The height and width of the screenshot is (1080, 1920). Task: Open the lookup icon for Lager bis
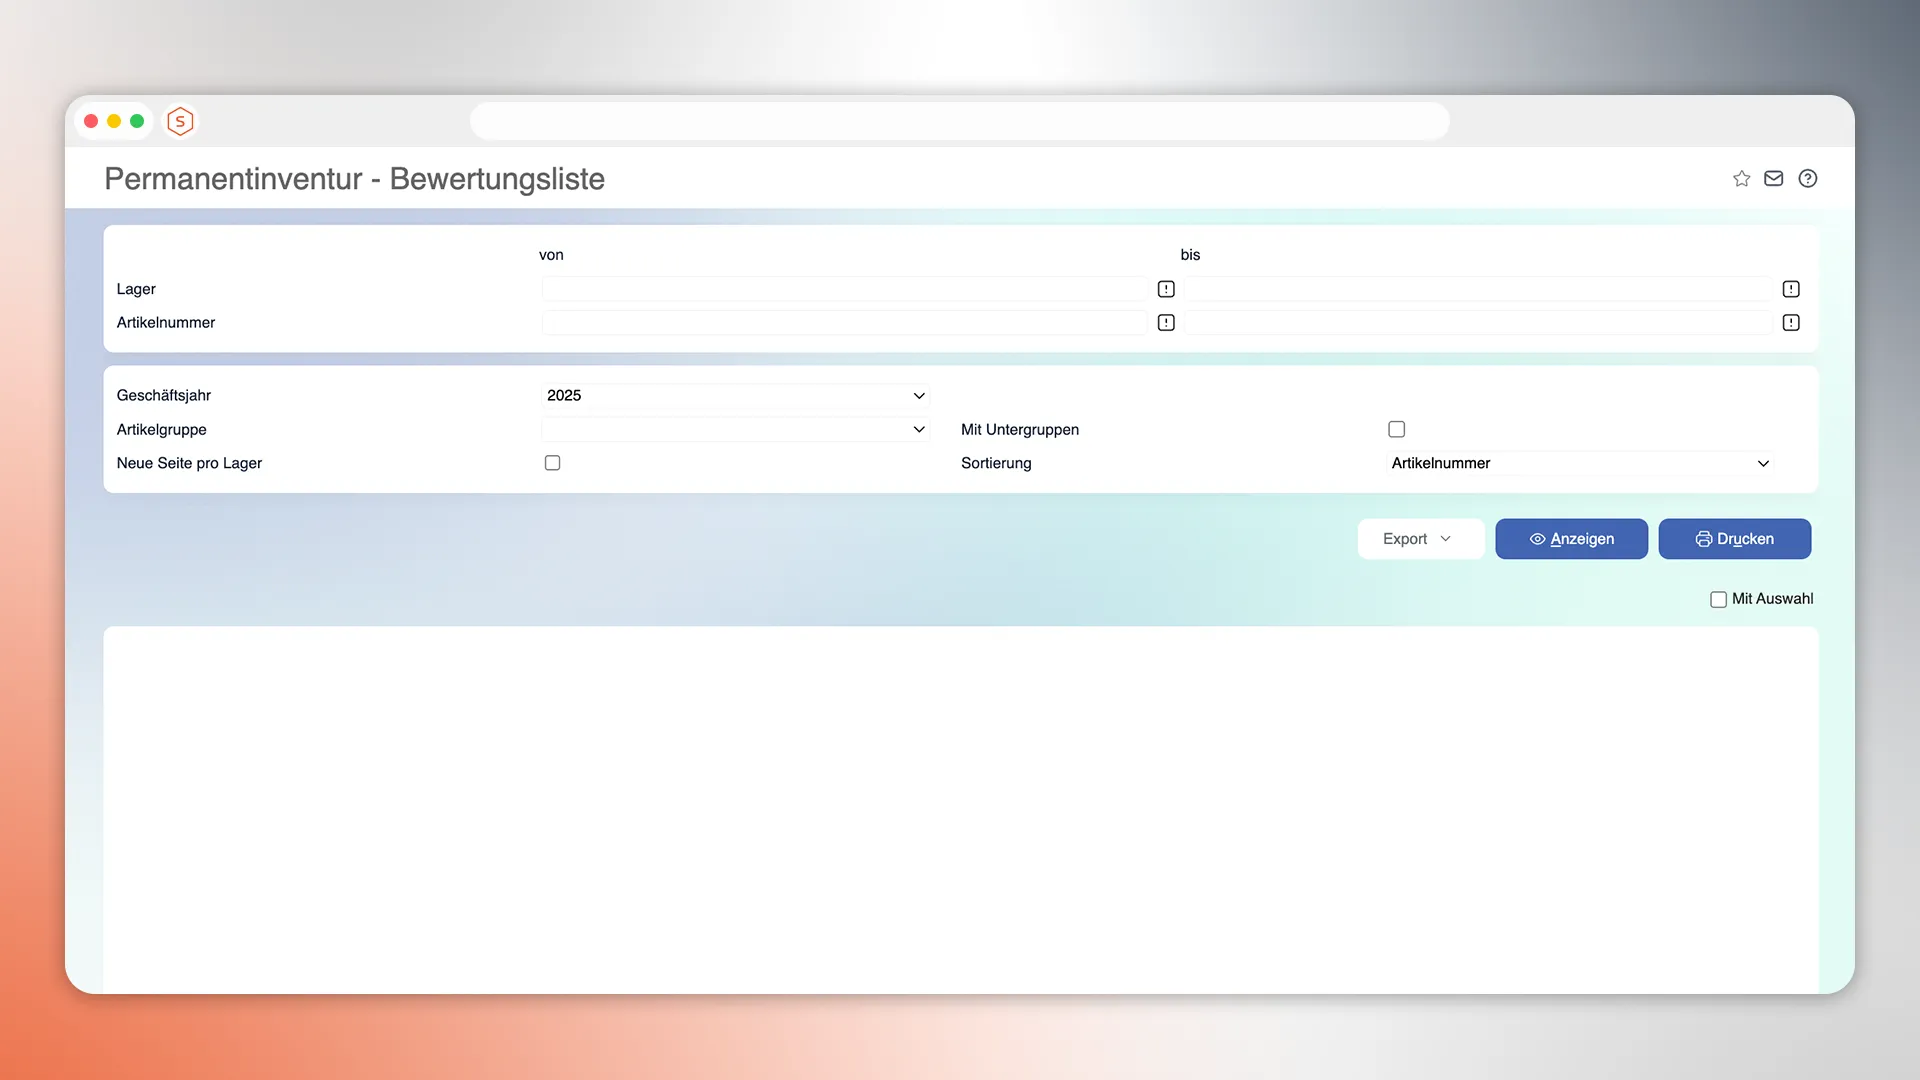coord(1791,289)
